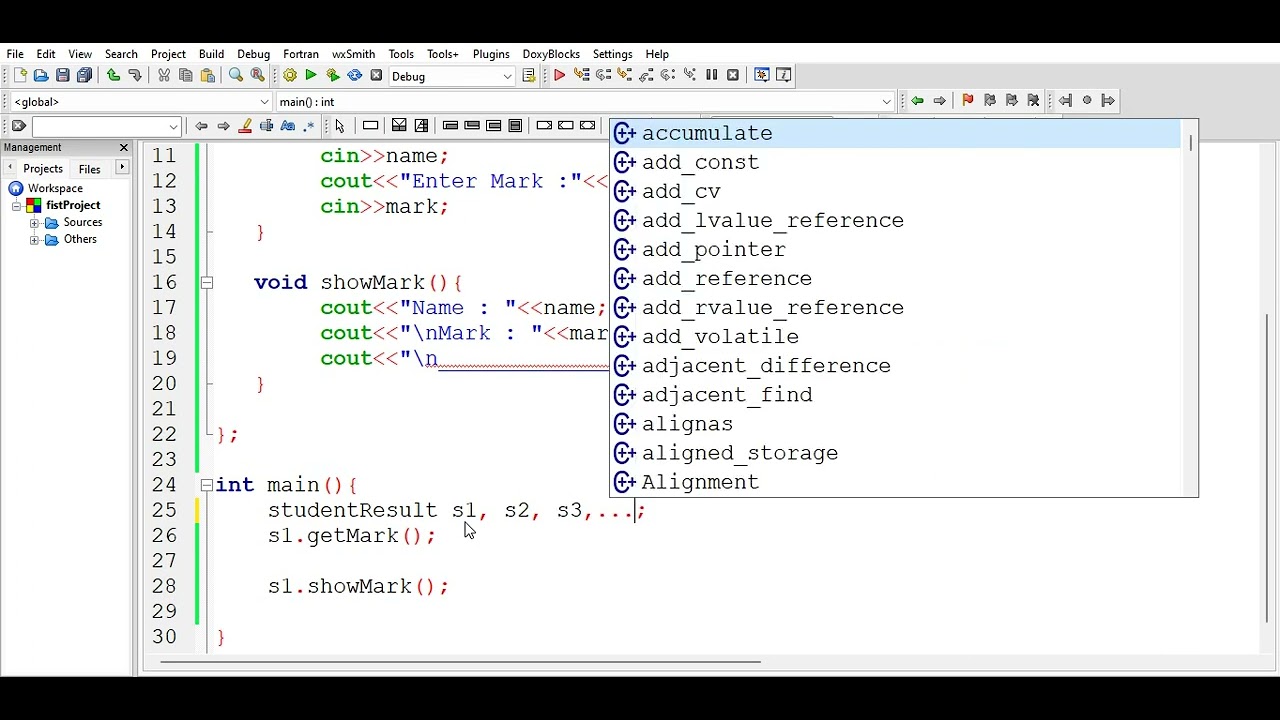
Task: Open the Build menu
Action: point(211,54)
